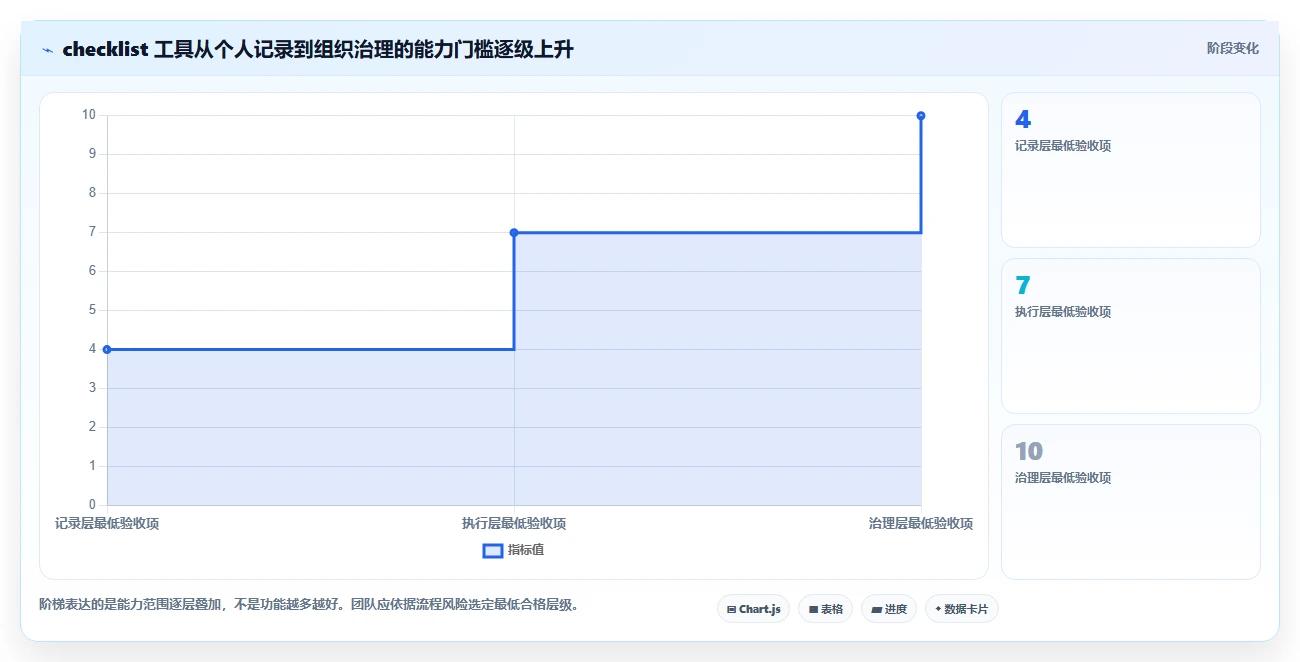Click the 阶段变化 label in header

coord(1232,48)
